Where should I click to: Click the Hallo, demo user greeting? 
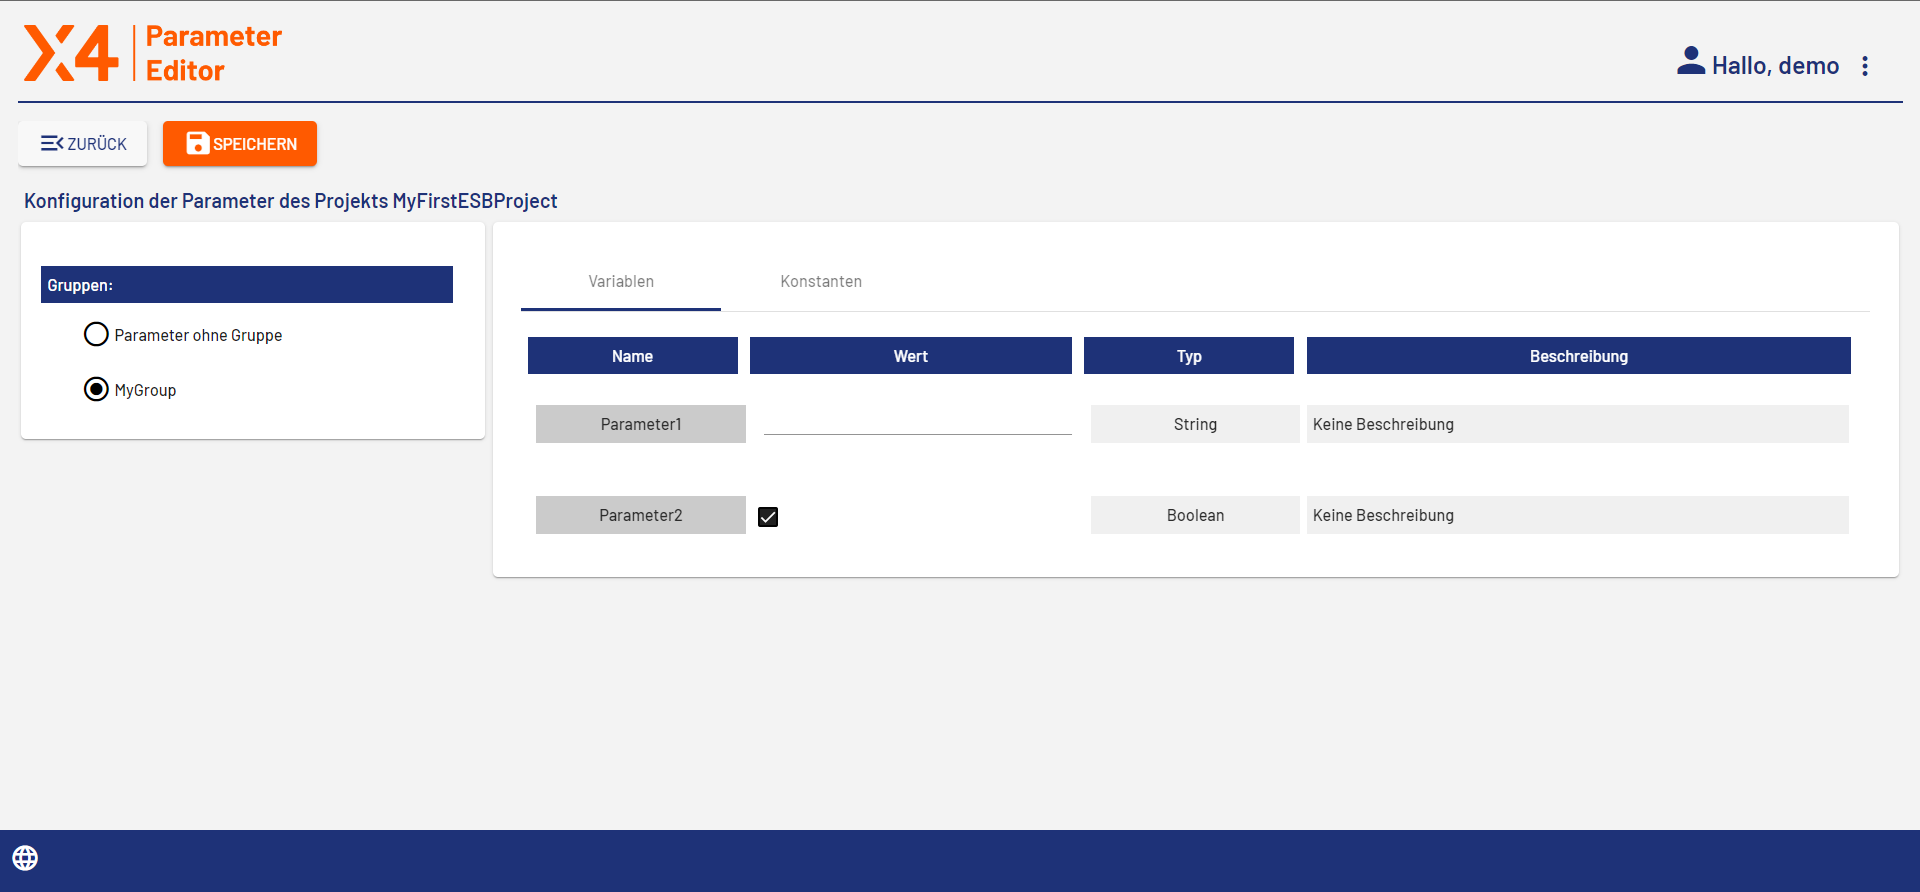1775,66
